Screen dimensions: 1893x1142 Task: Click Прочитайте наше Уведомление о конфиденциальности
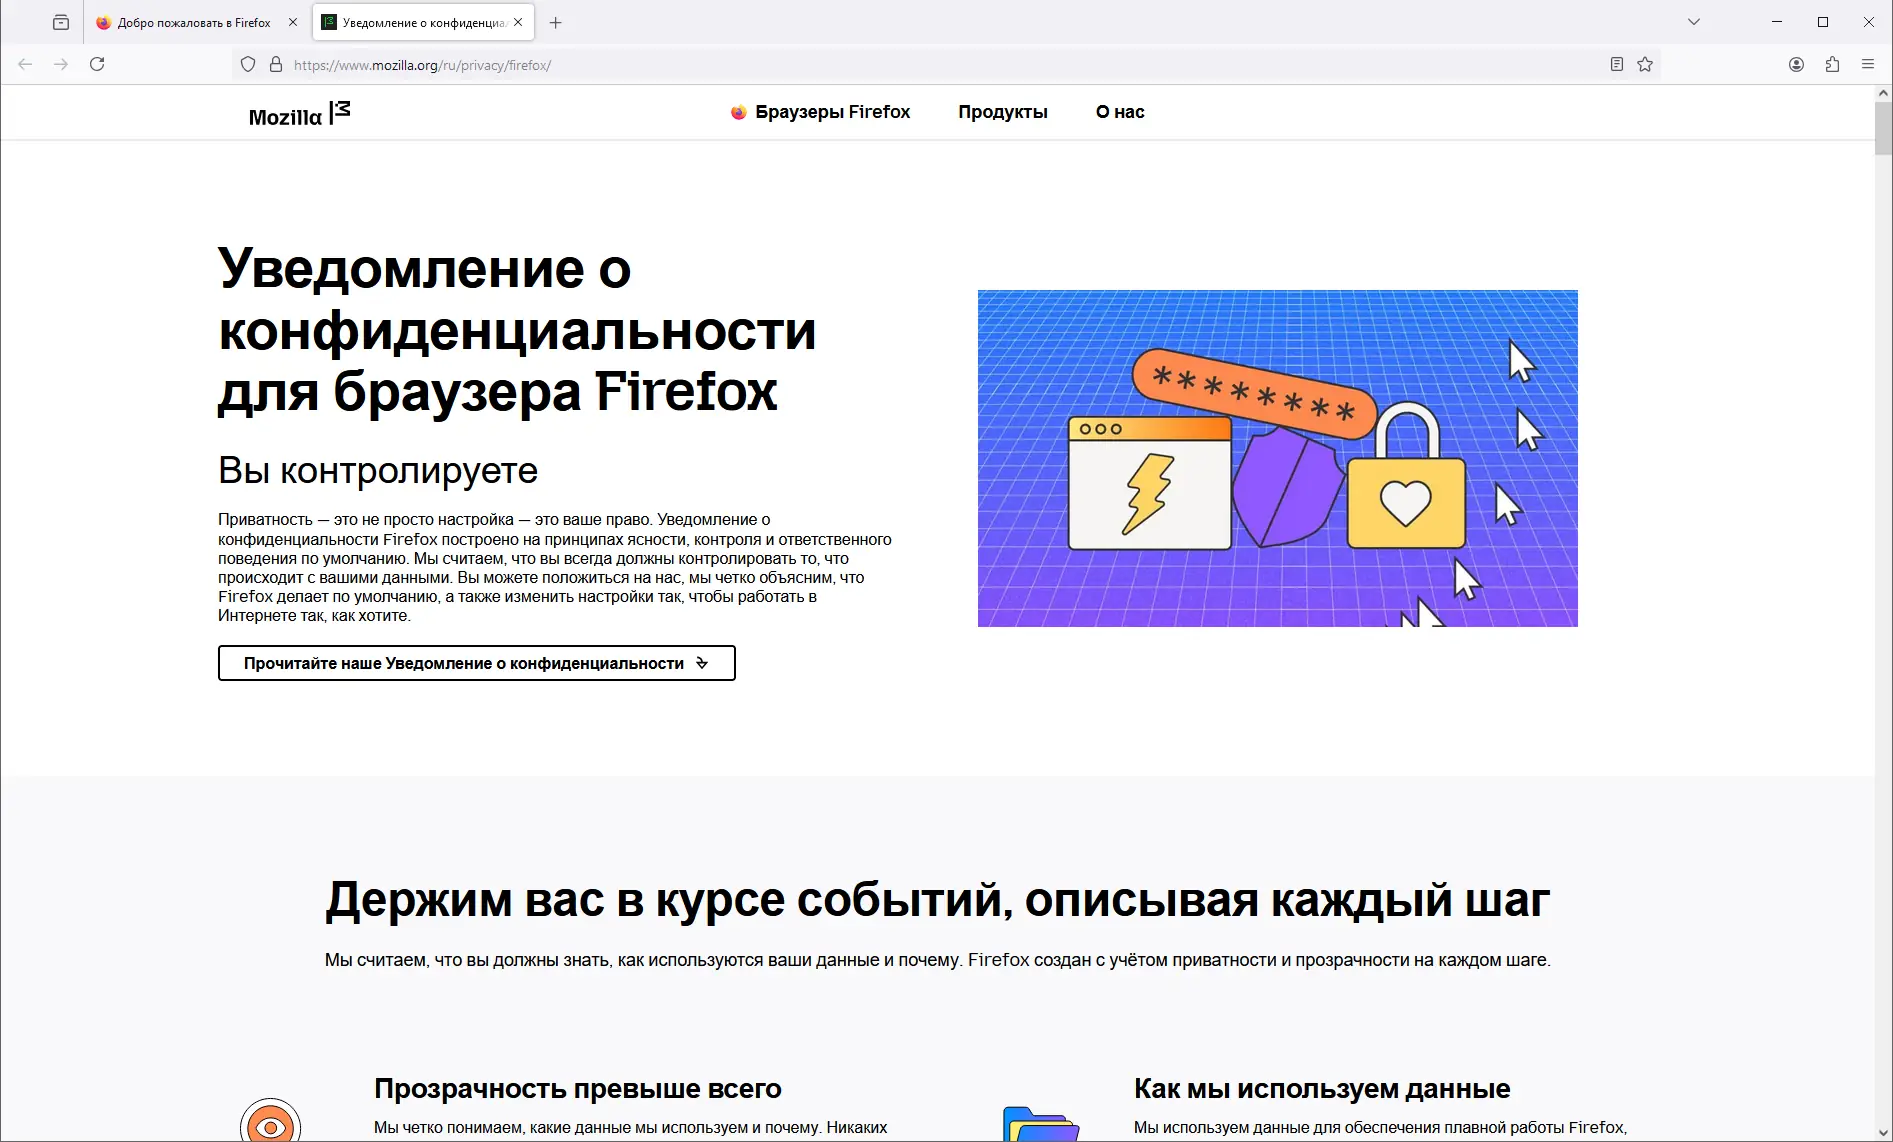476,663
